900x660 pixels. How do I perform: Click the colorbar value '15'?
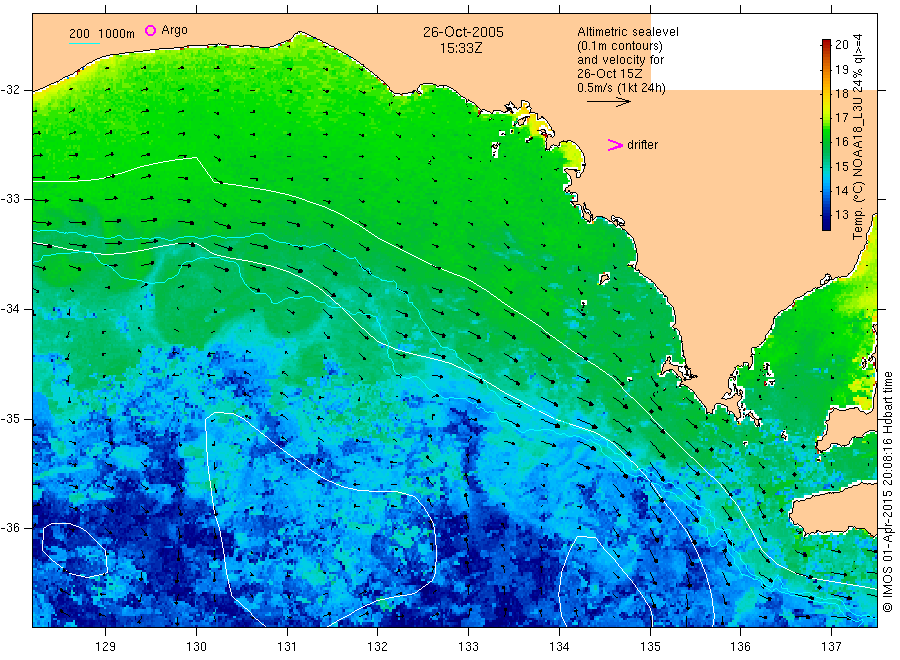click(841, 166)
